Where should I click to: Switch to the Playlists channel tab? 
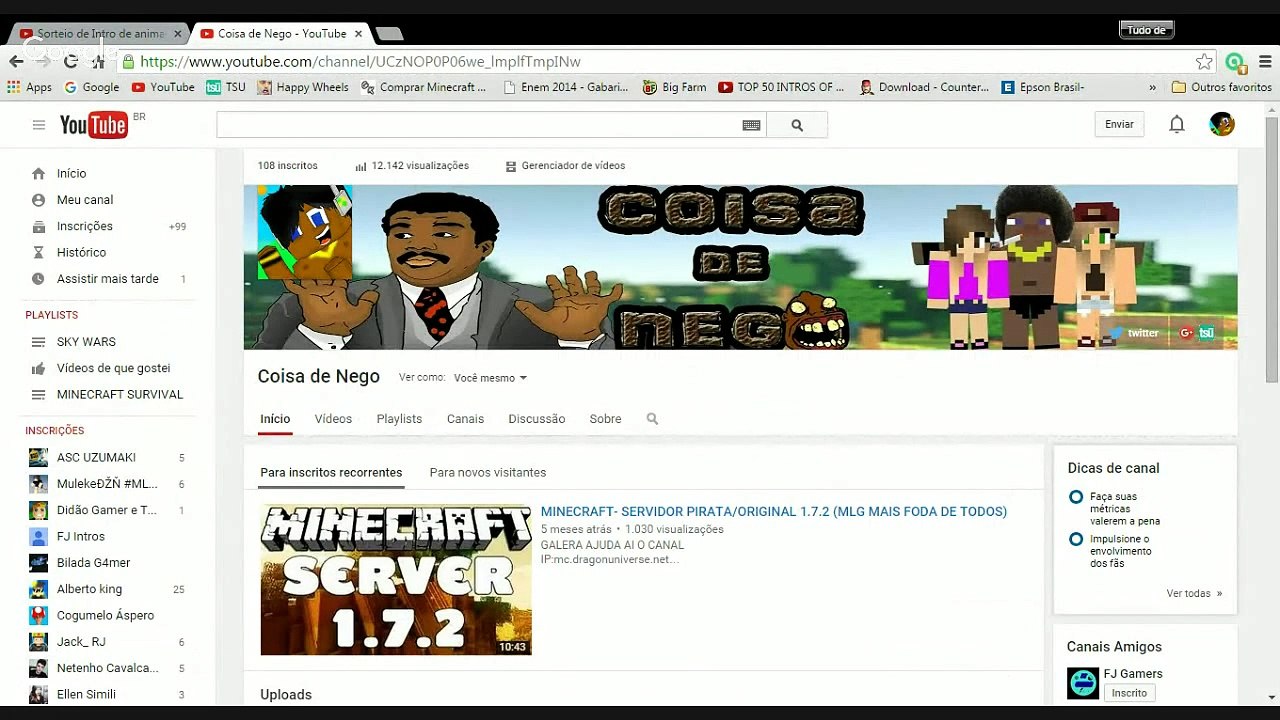pos(399,419)
